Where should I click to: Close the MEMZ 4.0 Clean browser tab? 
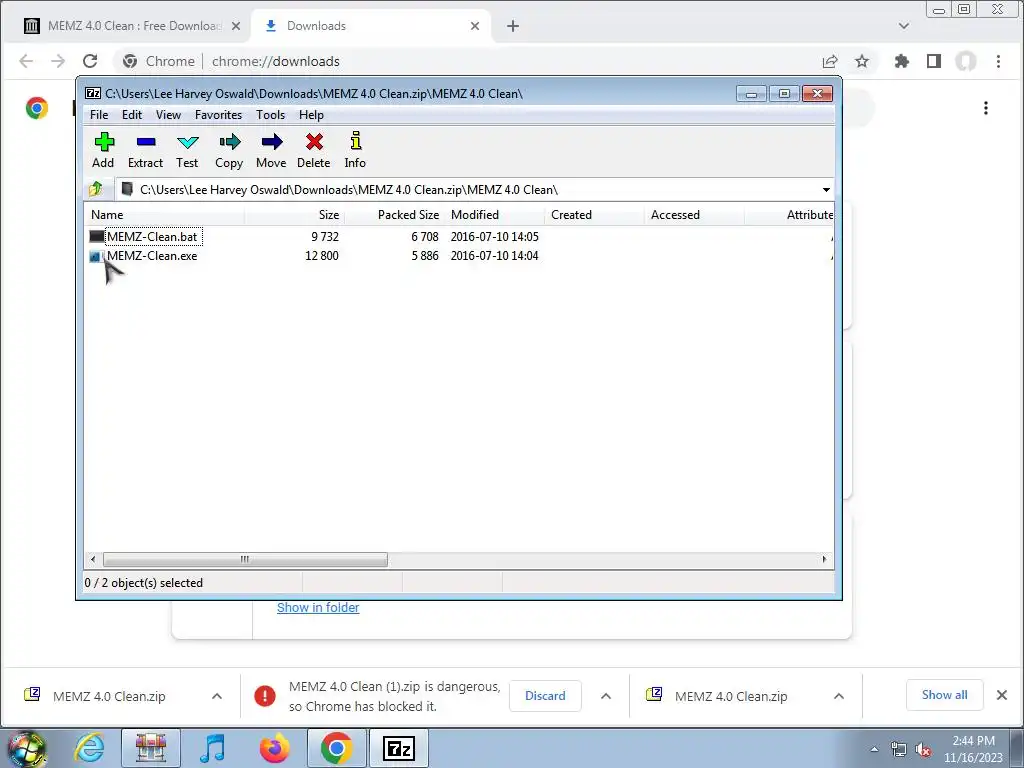tap(236, 26)
